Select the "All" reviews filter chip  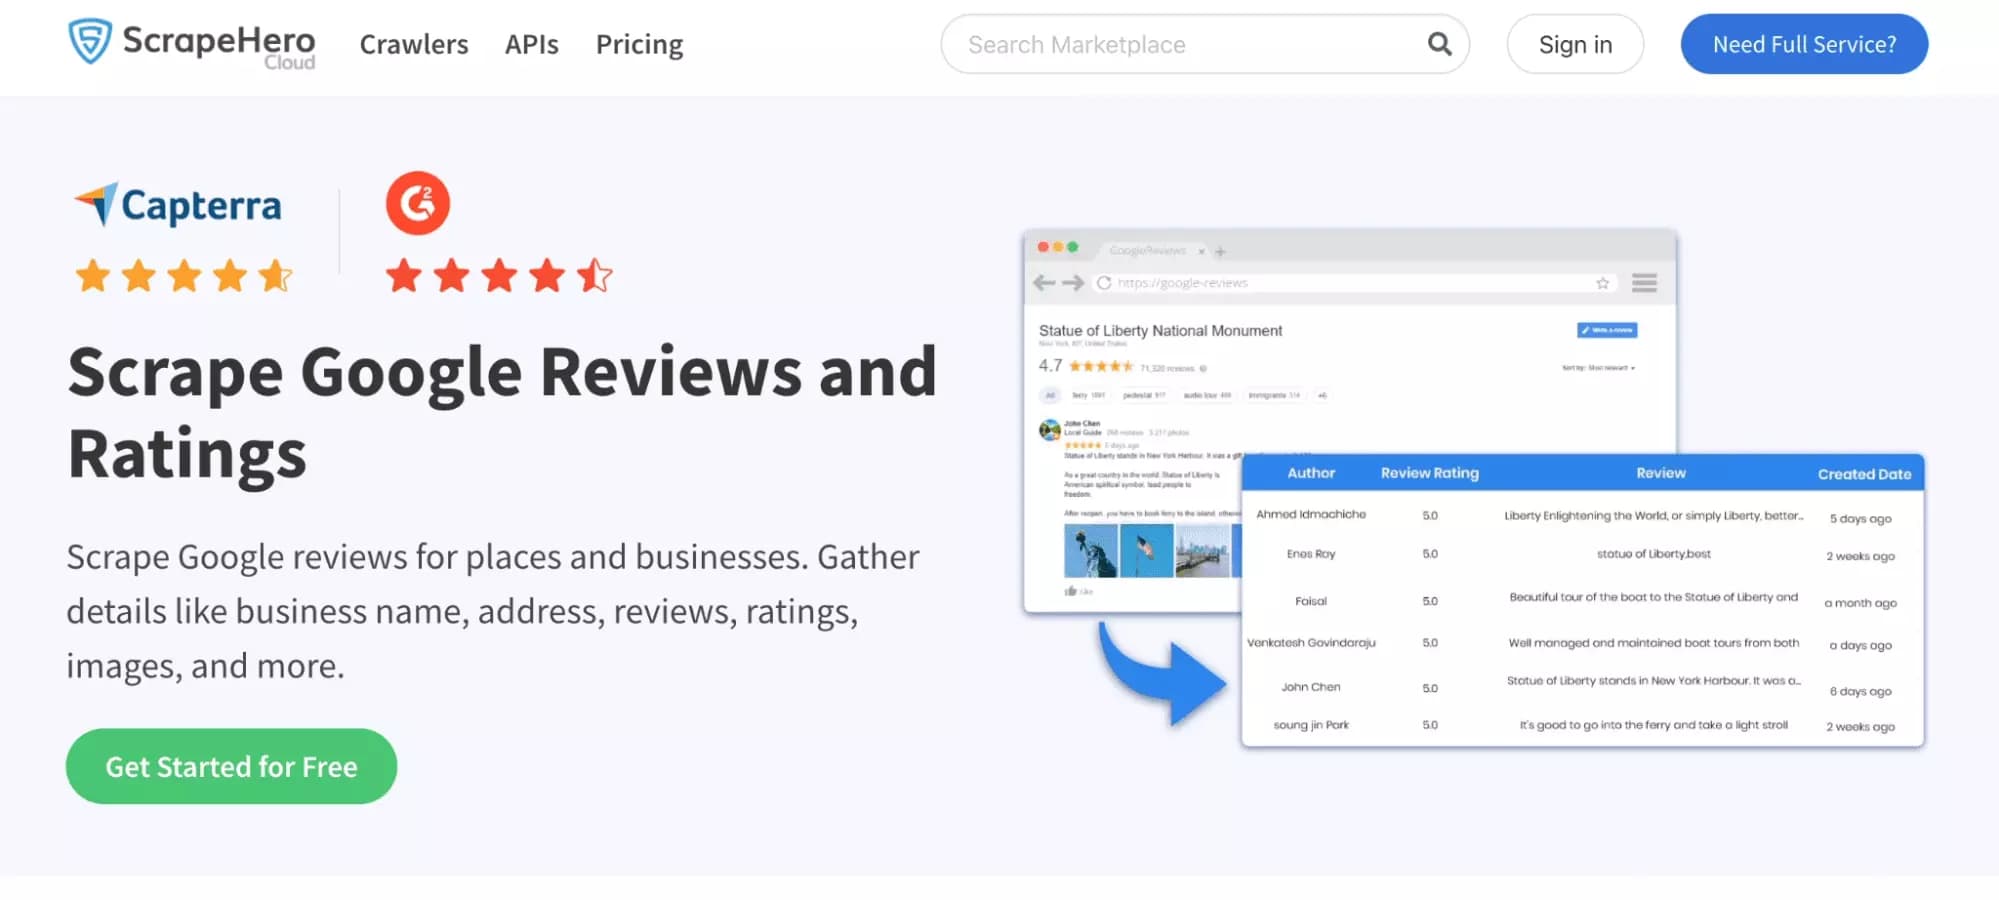(x=1051, y=395)
